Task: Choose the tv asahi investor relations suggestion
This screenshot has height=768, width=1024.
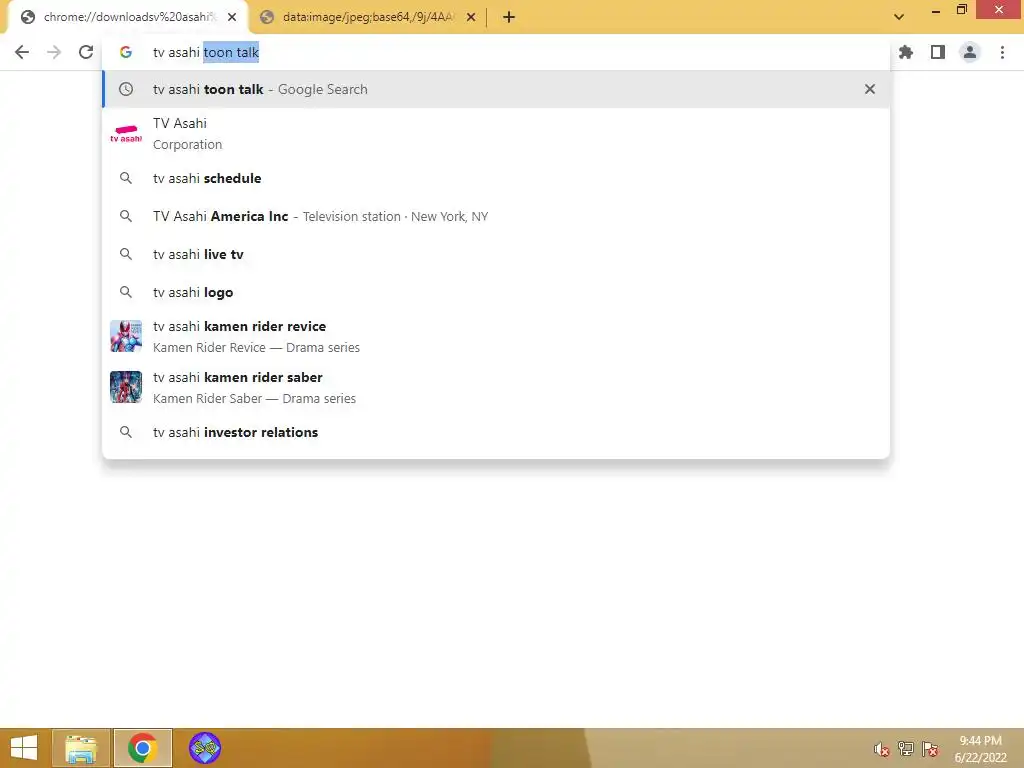Action: (x=496, y=432)
